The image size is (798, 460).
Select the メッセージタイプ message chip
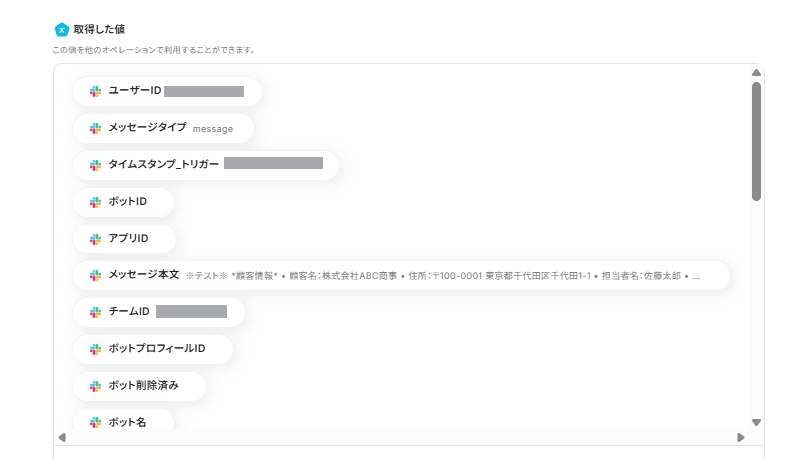tap(163, 128)
